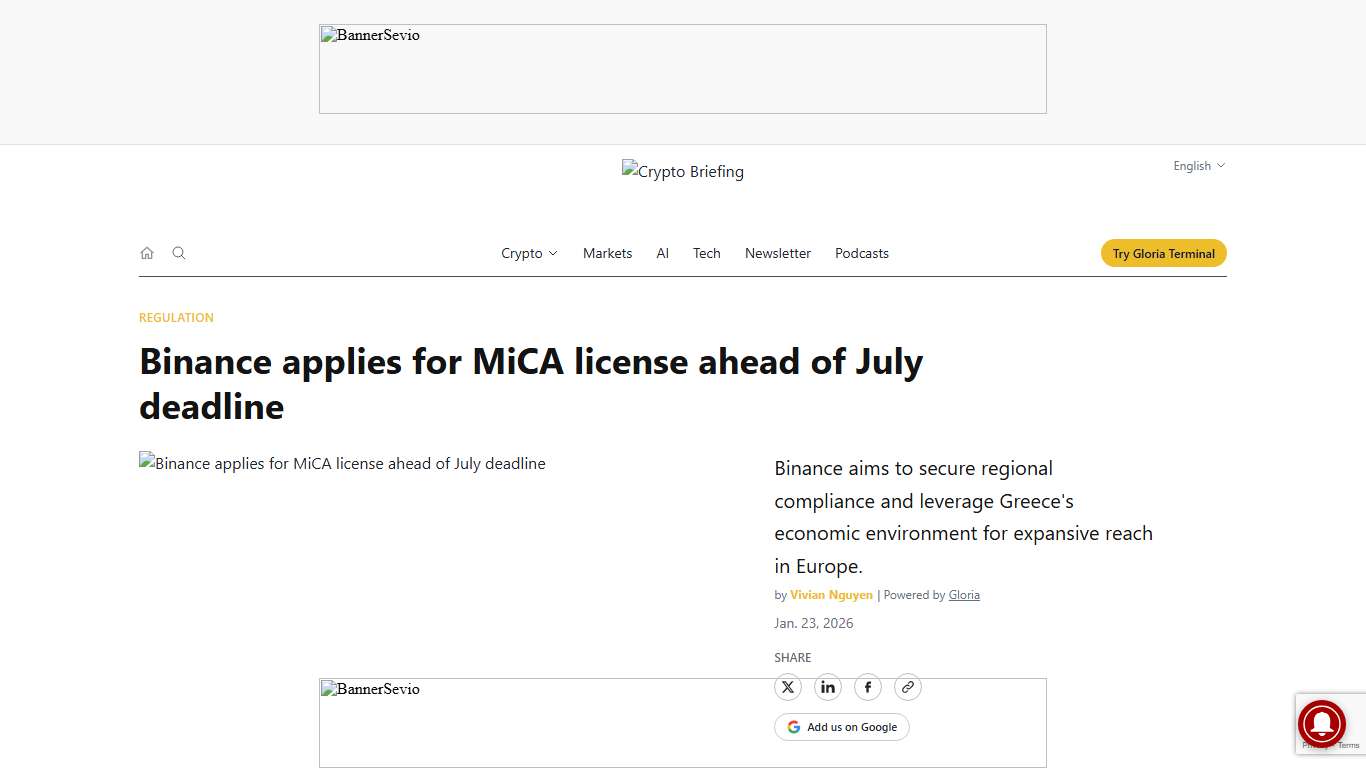Click the Try Gloria Terminal button

tap(1163, 253)
